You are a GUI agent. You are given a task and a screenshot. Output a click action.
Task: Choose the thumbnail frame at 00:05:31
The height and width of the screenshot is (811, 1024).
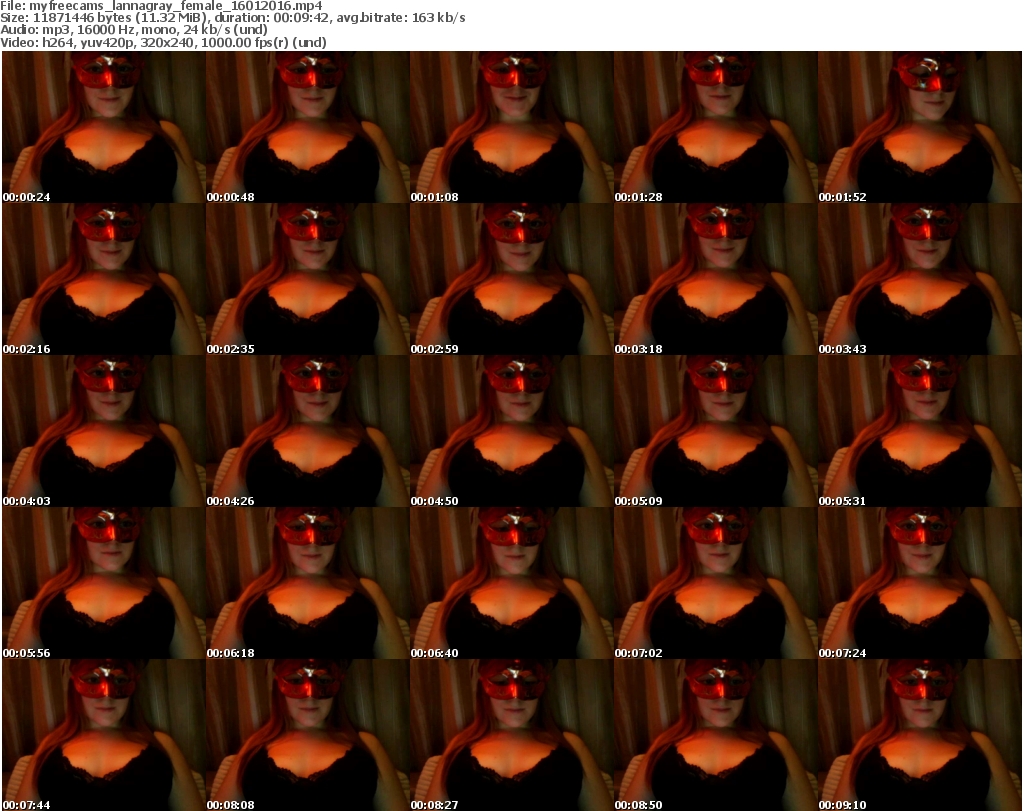pos(920,432)
